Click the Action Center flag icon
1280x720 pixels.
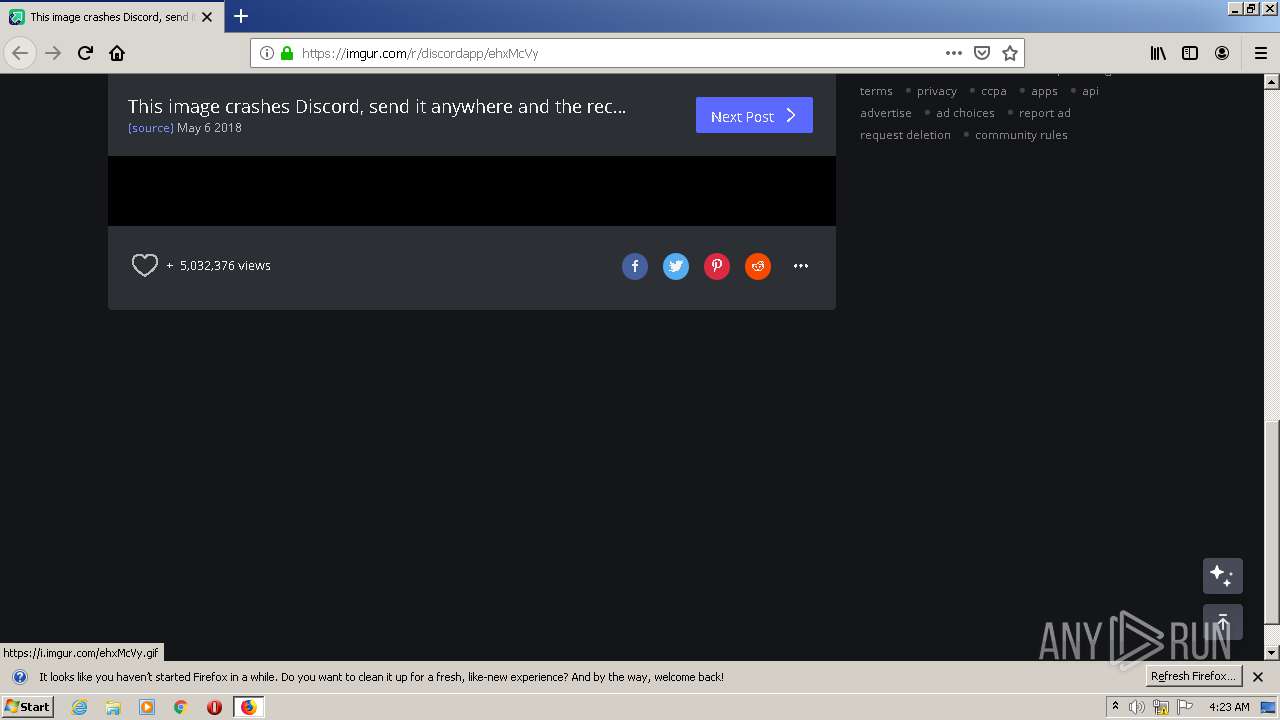tap(1186, 707)
